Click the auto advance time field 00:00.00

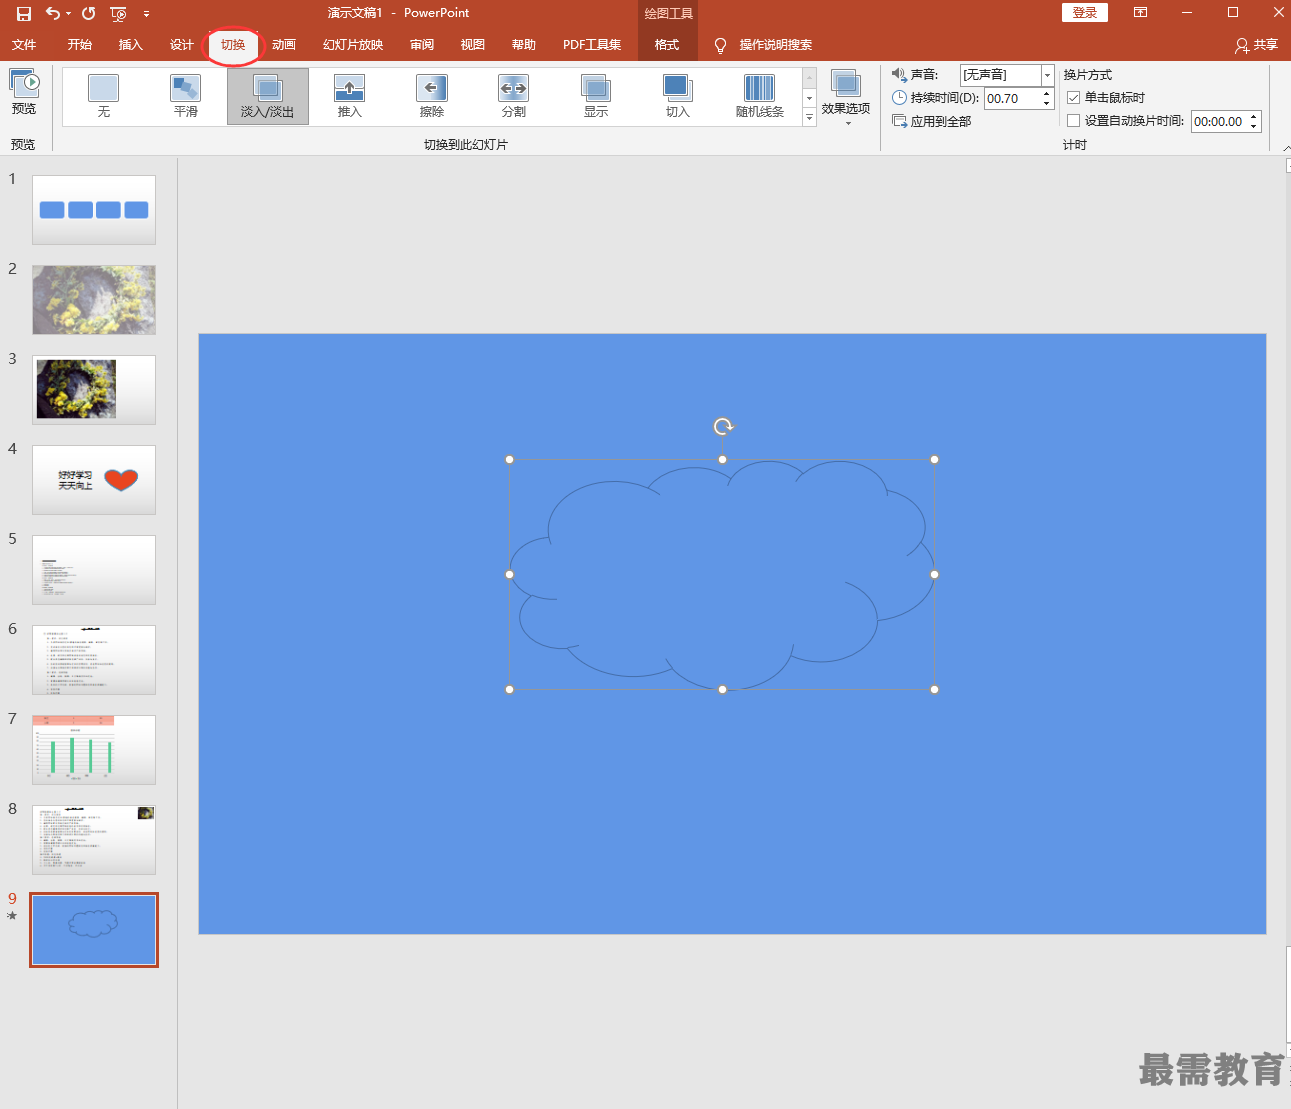point(1219,122)
